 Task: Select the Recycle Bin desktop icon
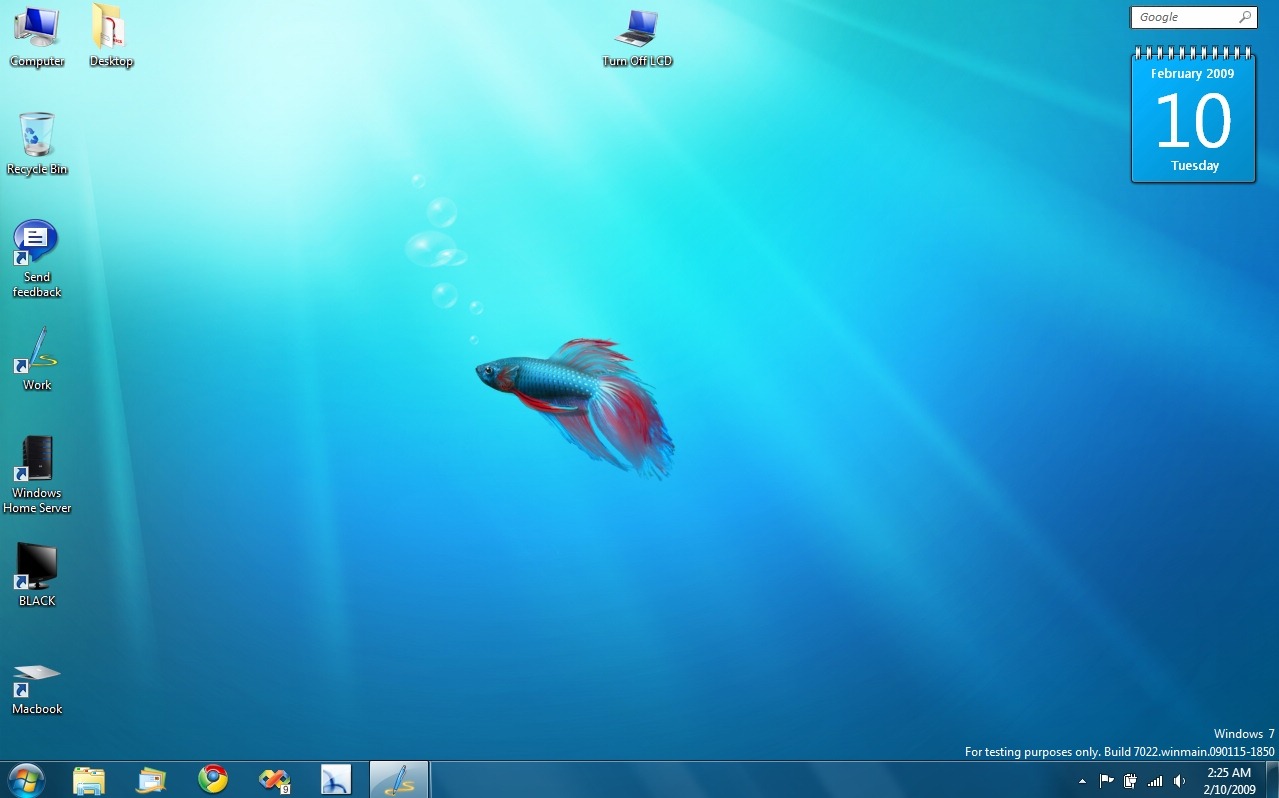coord(37,137)
